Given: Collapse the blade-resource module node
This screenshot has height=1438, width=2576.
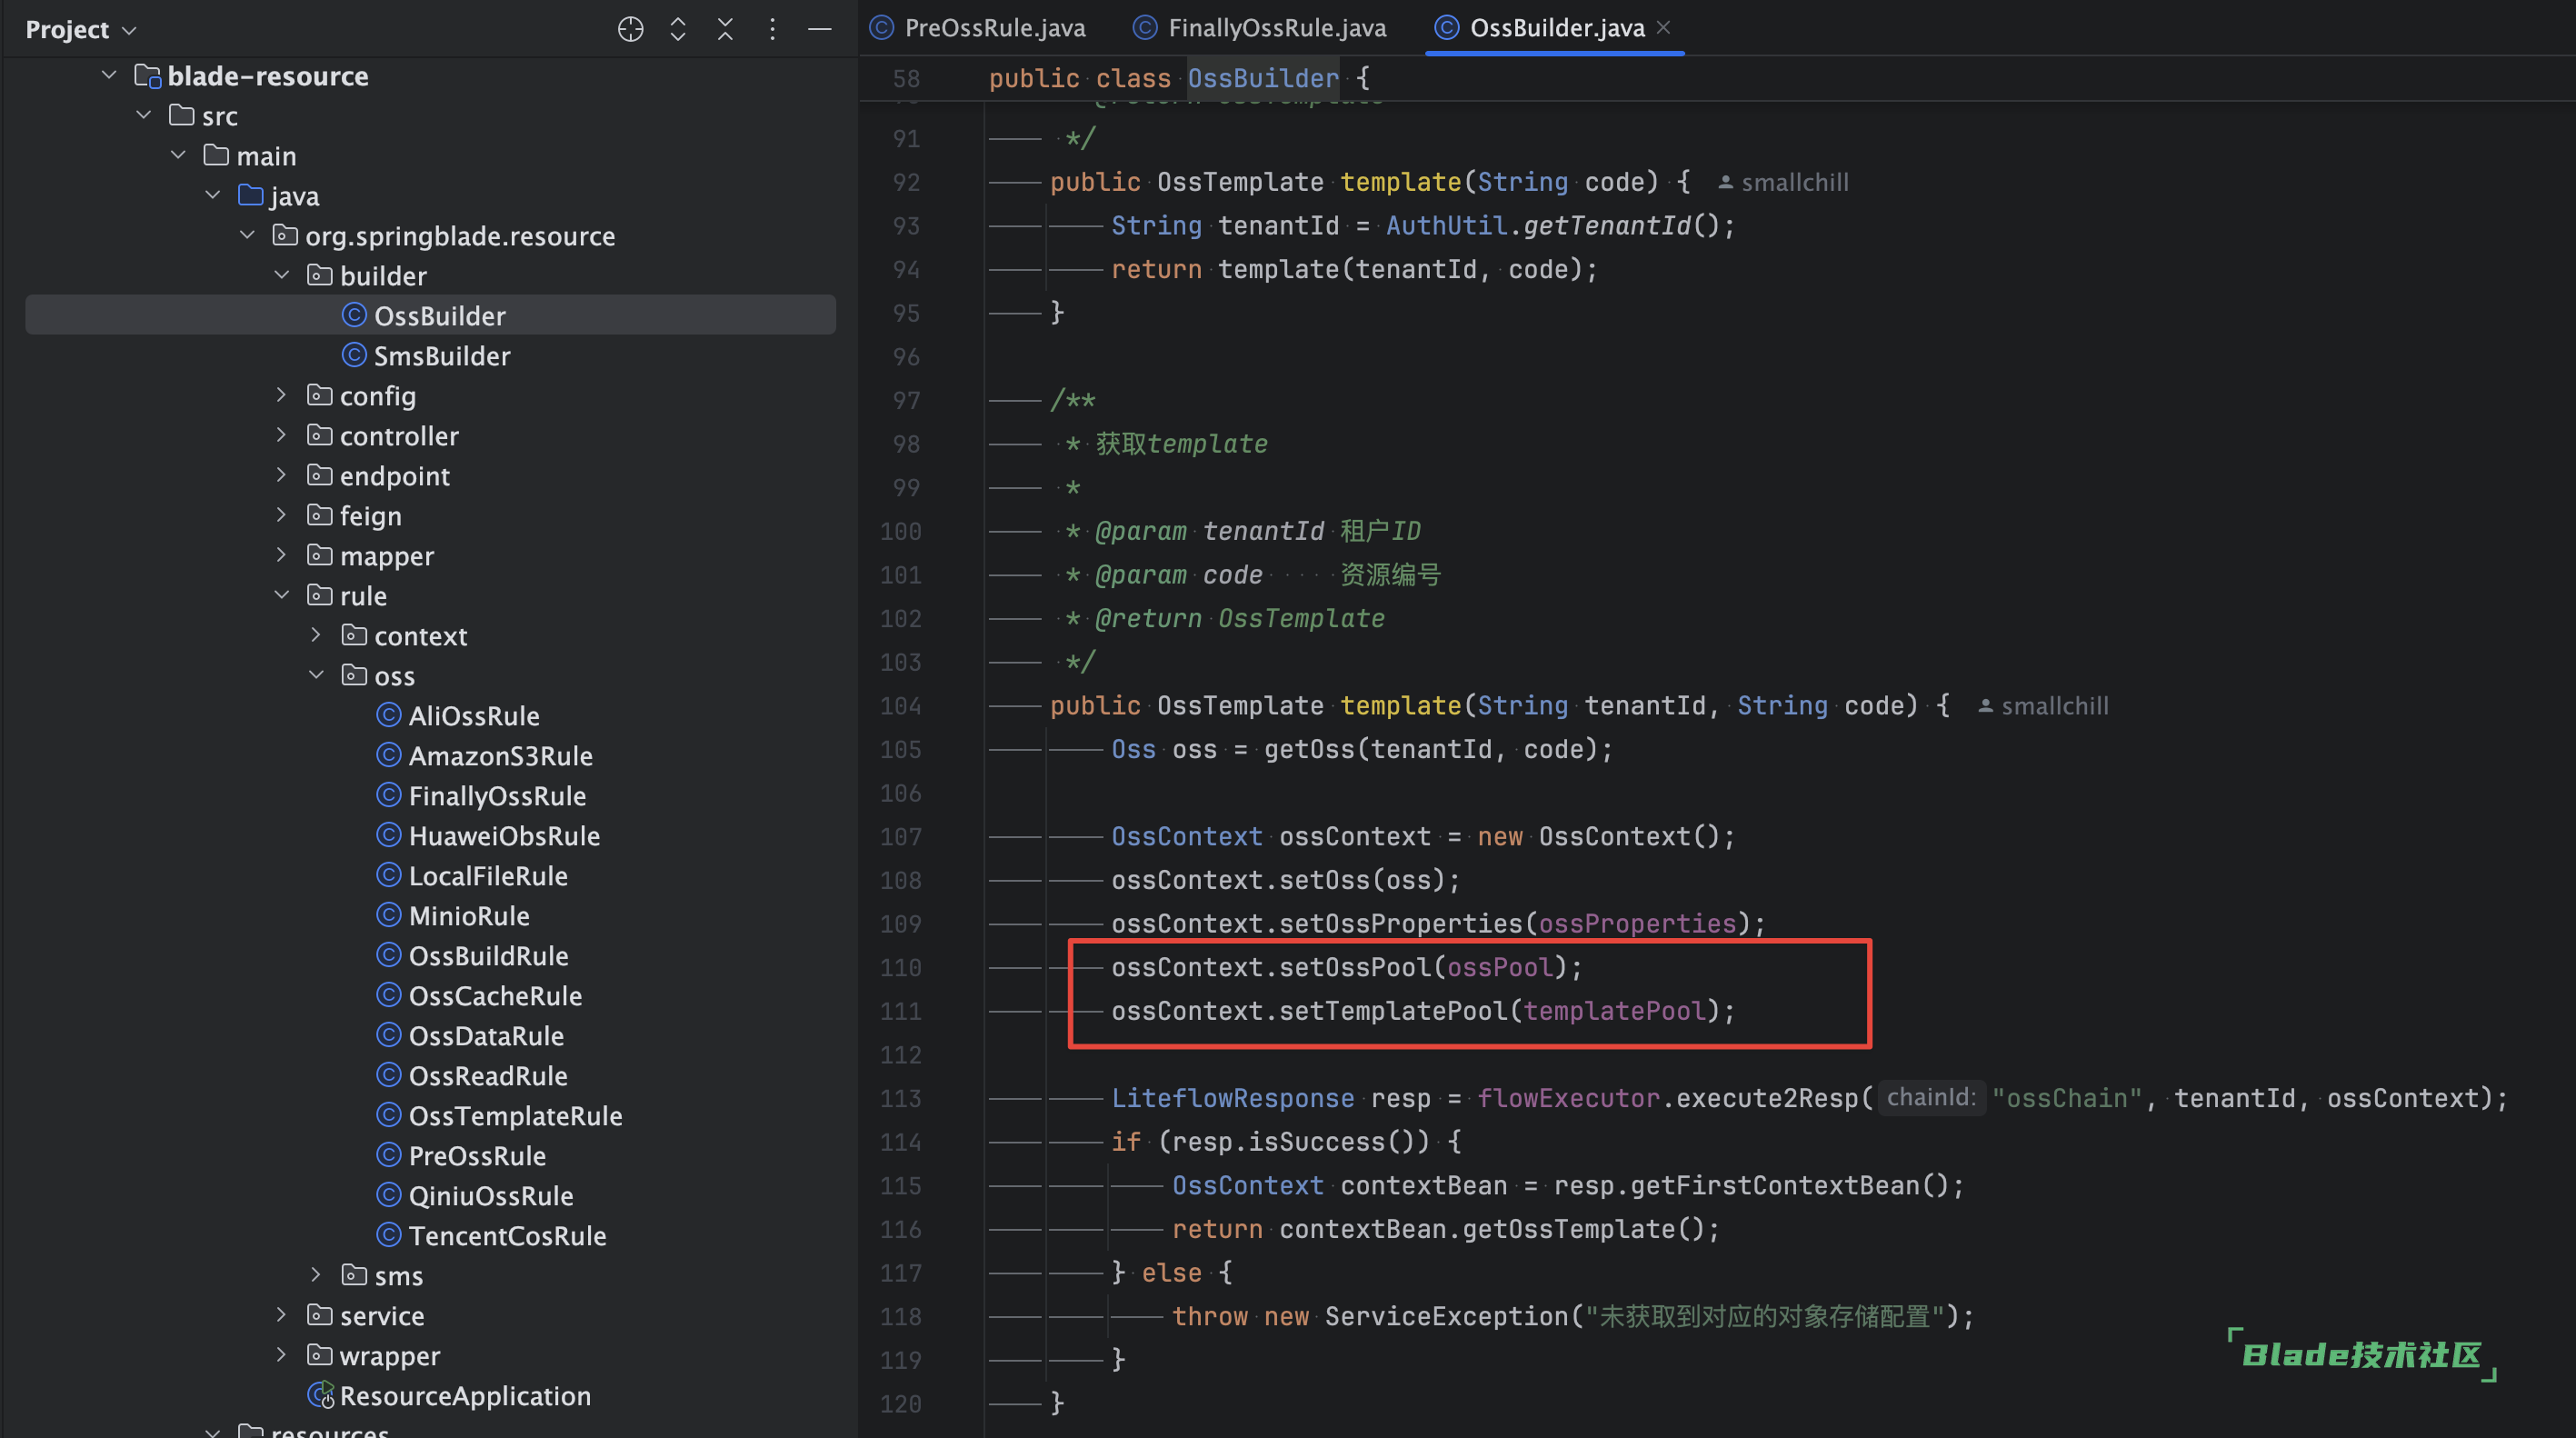Looking at the screenshot, I should tap(109, 75).
